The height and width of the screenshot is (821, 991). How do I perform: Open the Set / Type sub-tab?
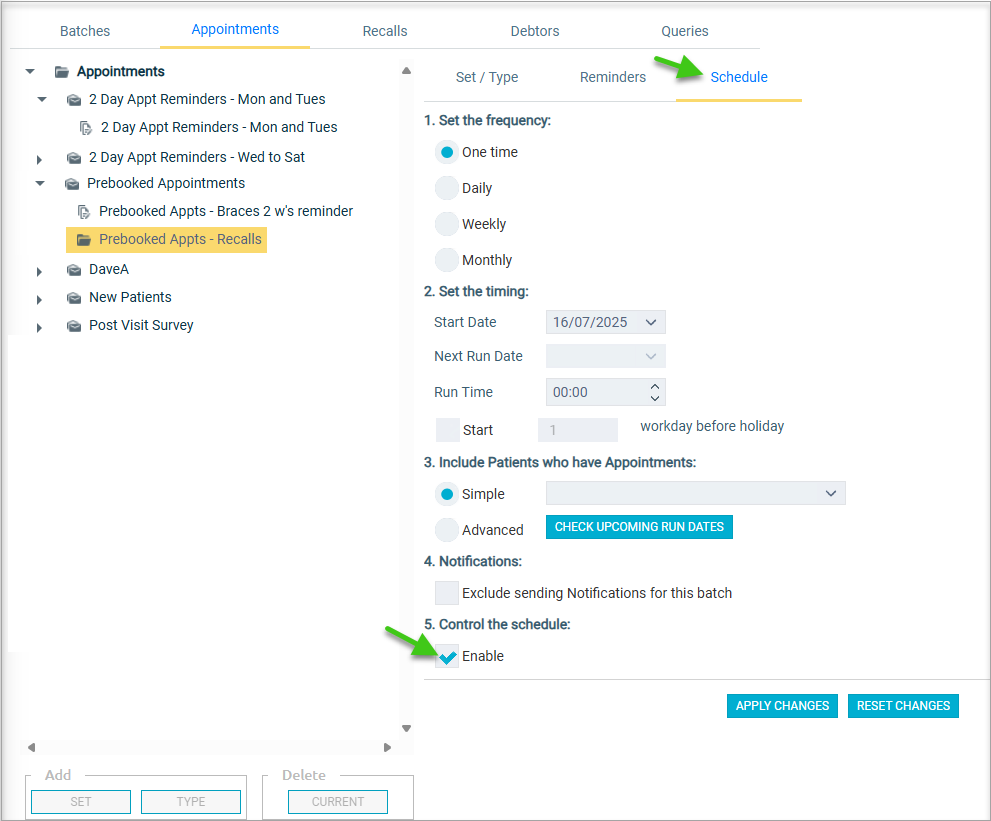click(487, 77)
